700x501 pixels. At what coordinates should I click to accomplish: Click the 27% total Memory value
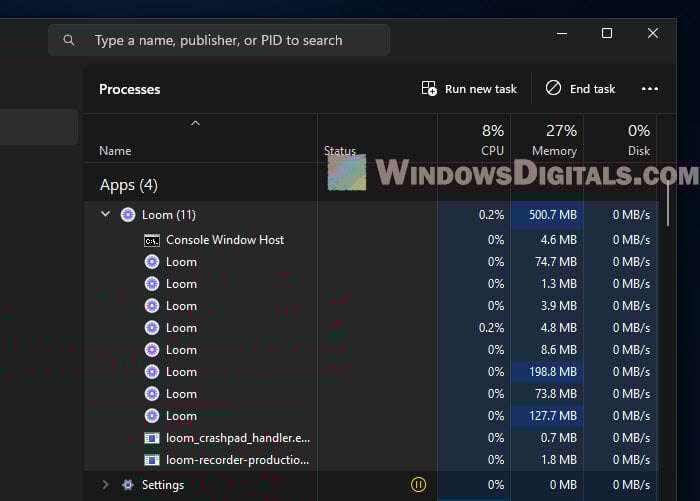(x=561, y=131)
